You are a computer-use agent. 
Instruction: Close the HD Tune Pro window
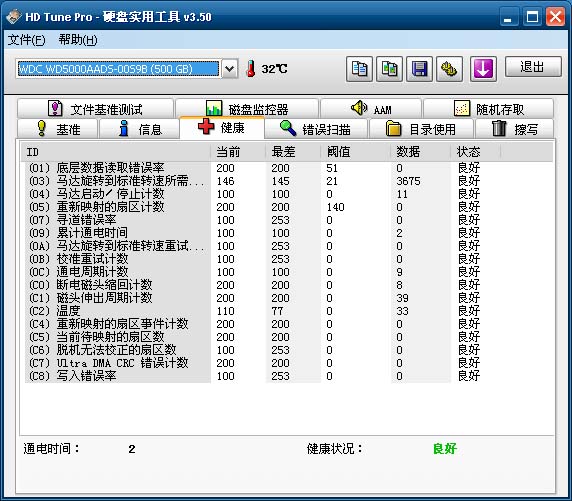click(x=555, y=17)
